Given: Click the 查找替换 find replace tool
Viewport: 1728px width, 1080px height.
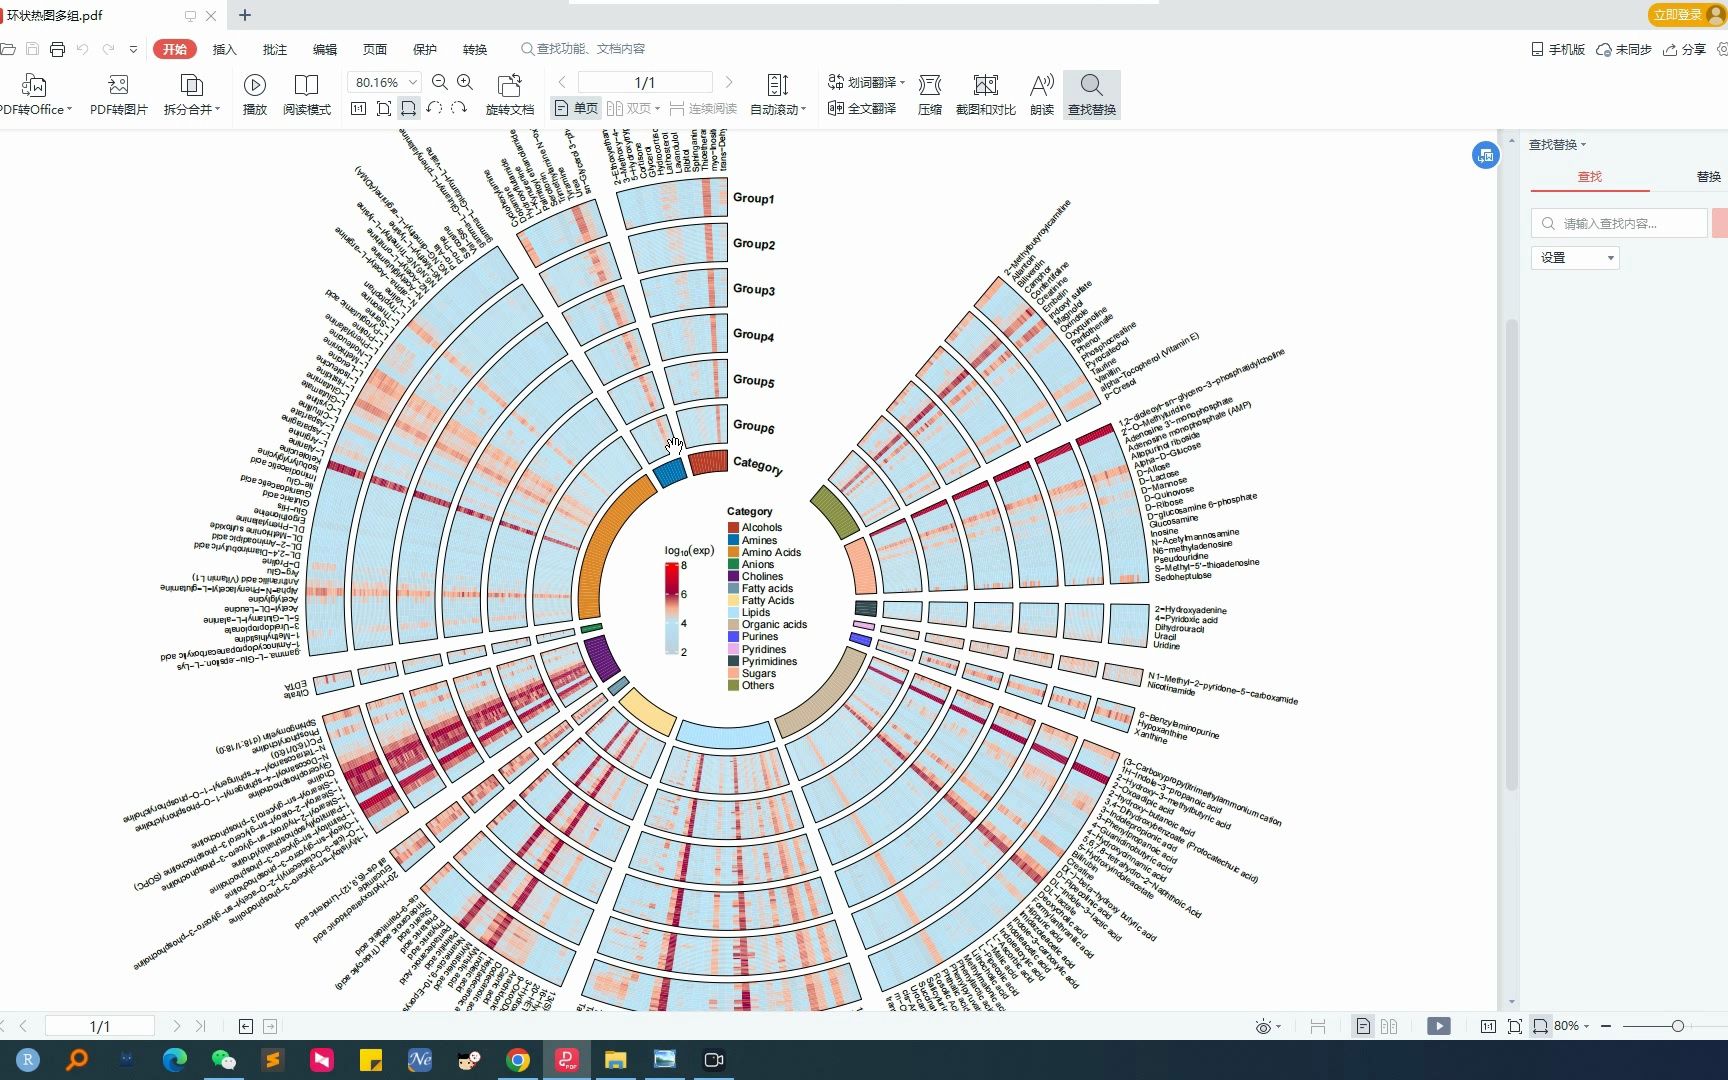Looking at the screenshot, I should 1092,95.
